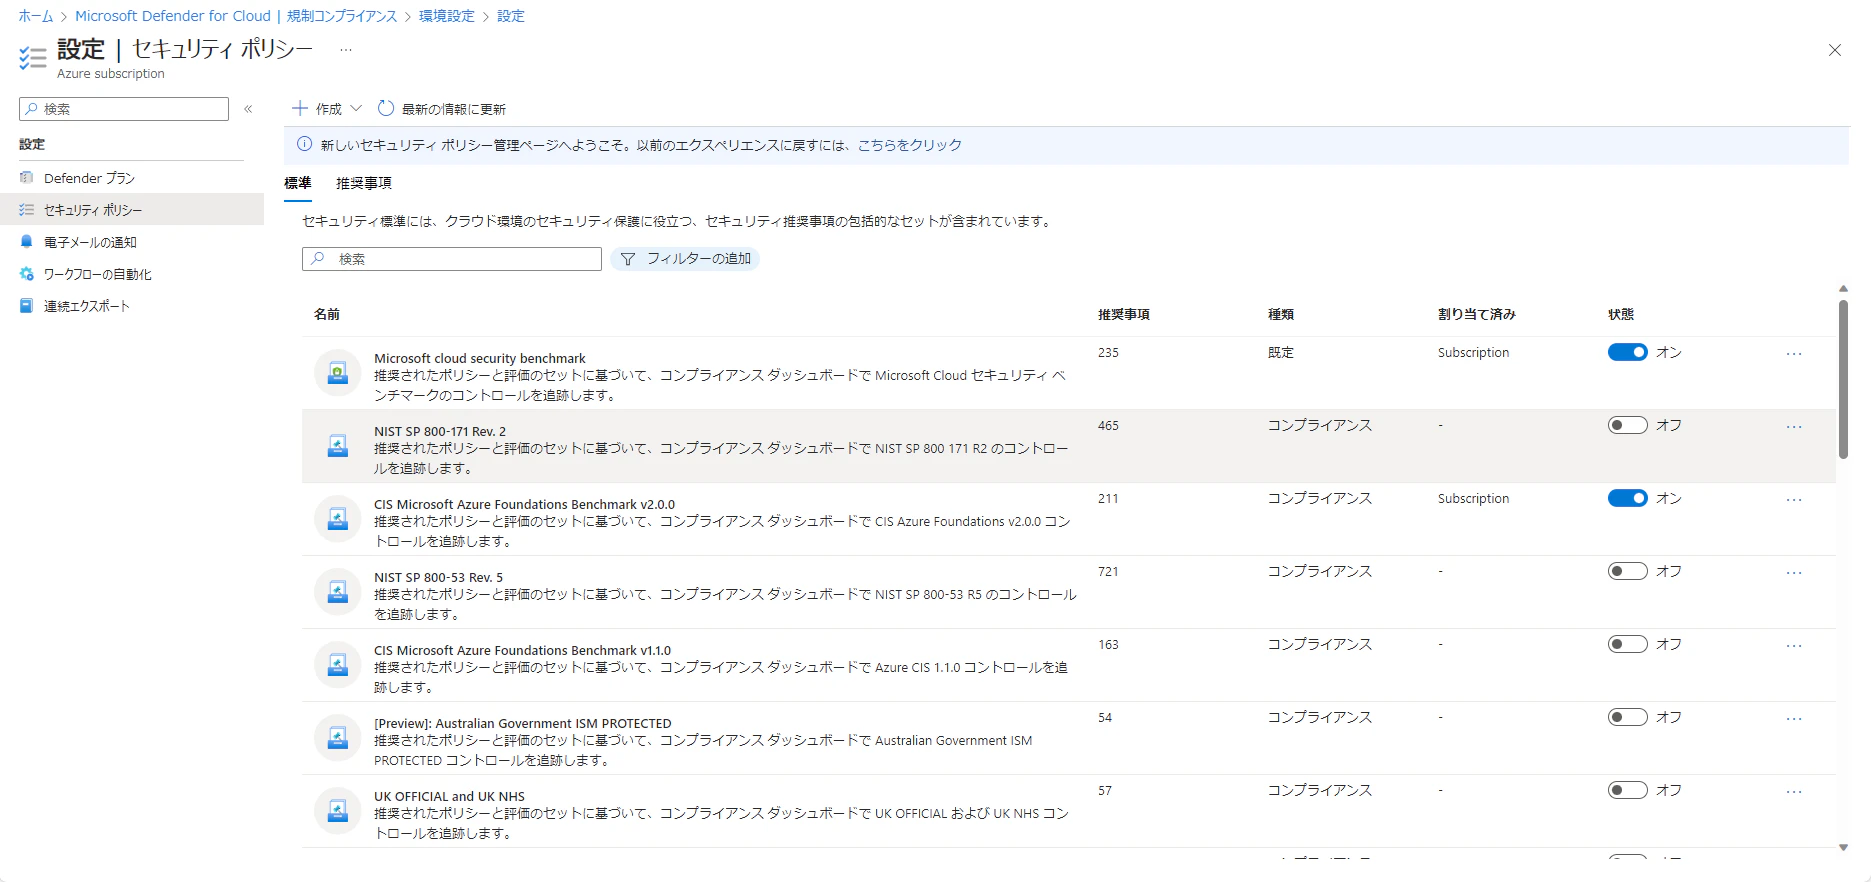Click the refresh icon labeled 最新の情報に更新
The height and width of the screenshot is (882, 1871).
pos(386,108)
